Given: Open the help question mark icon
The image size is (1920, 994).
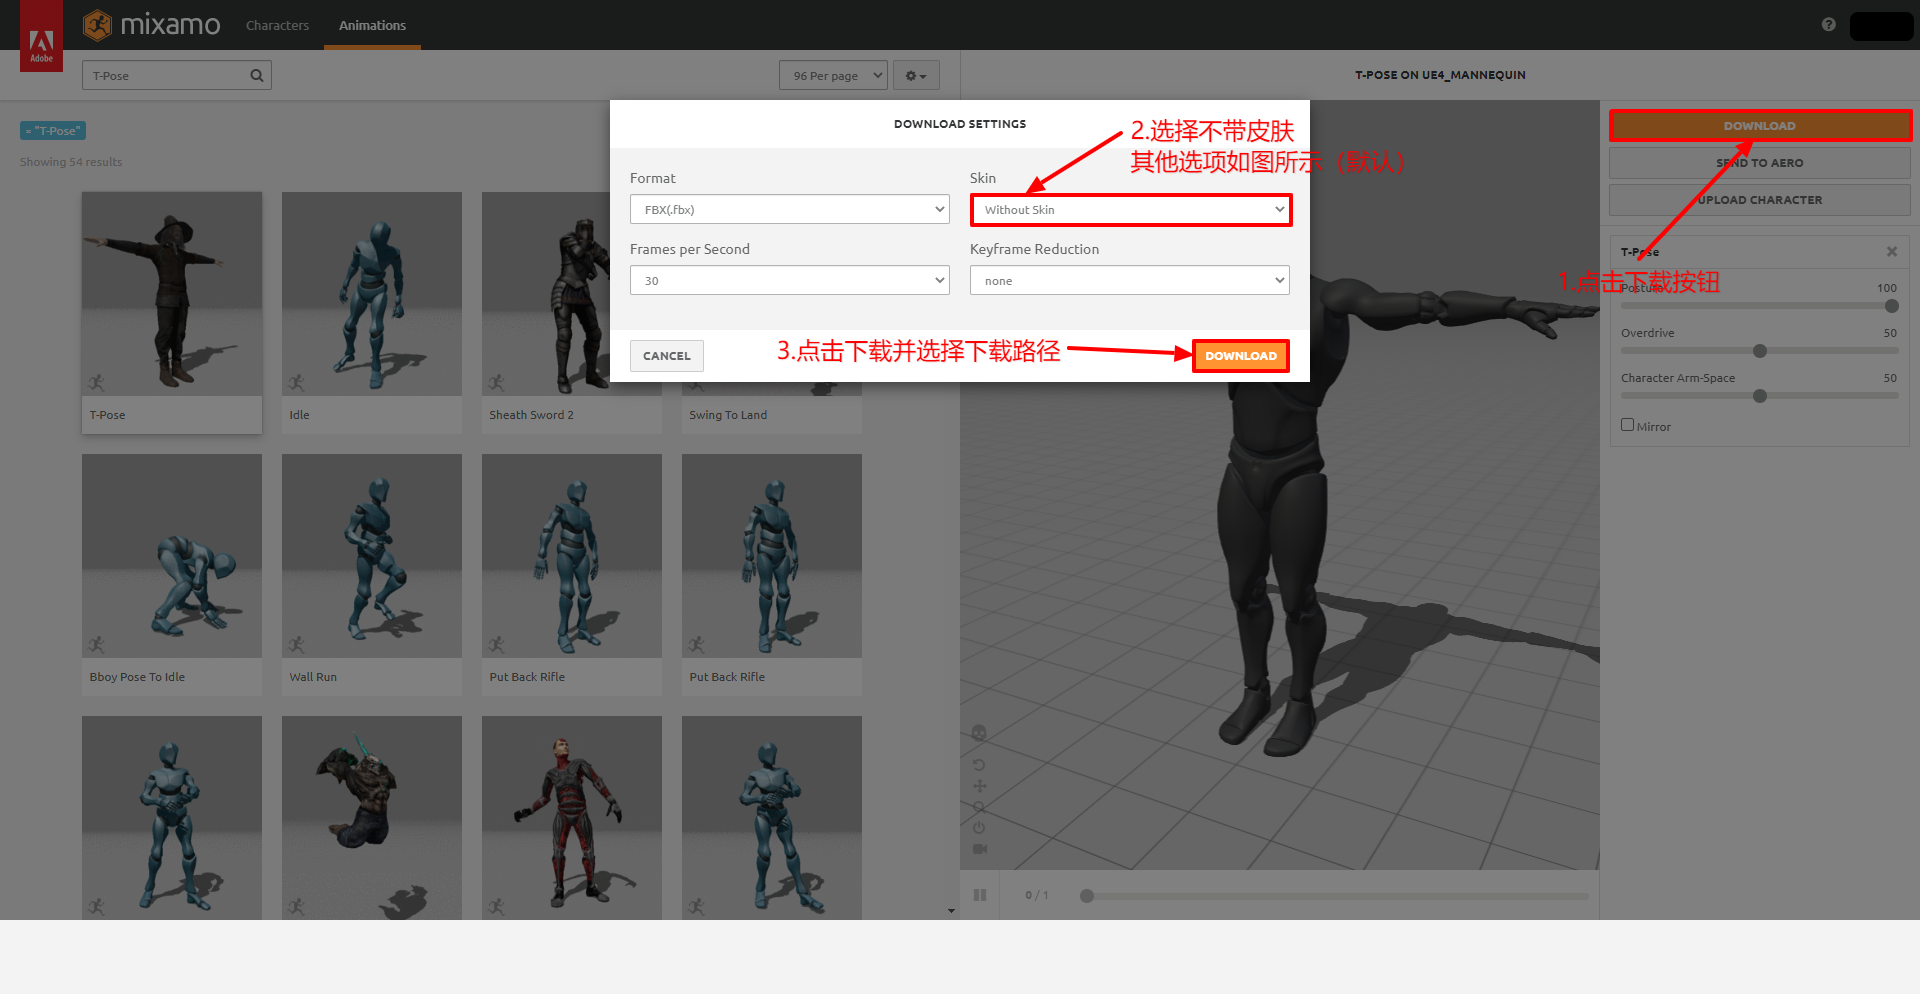Looking at the screenshot, I should point(1829,25).
